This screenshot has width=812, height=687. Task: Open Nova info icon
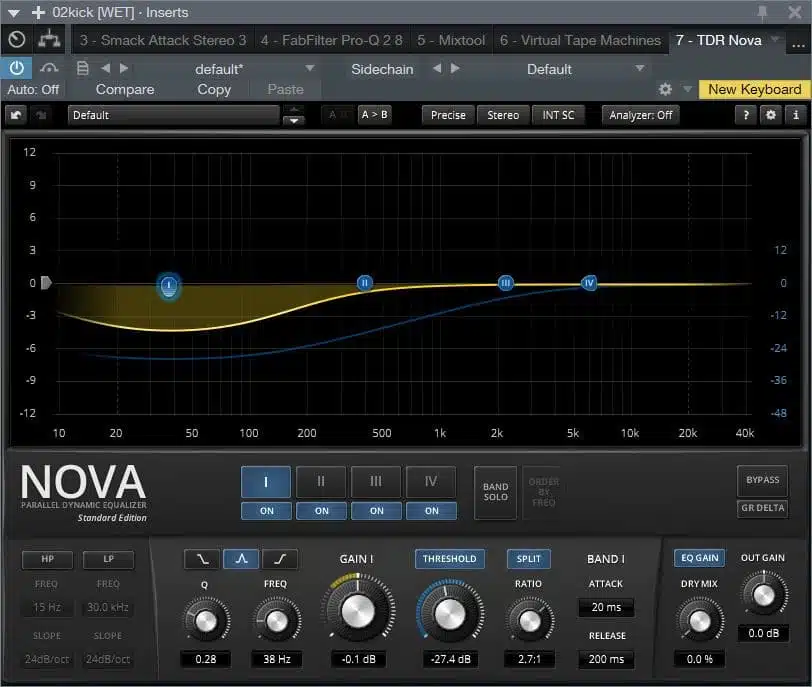tap(796, 115)
